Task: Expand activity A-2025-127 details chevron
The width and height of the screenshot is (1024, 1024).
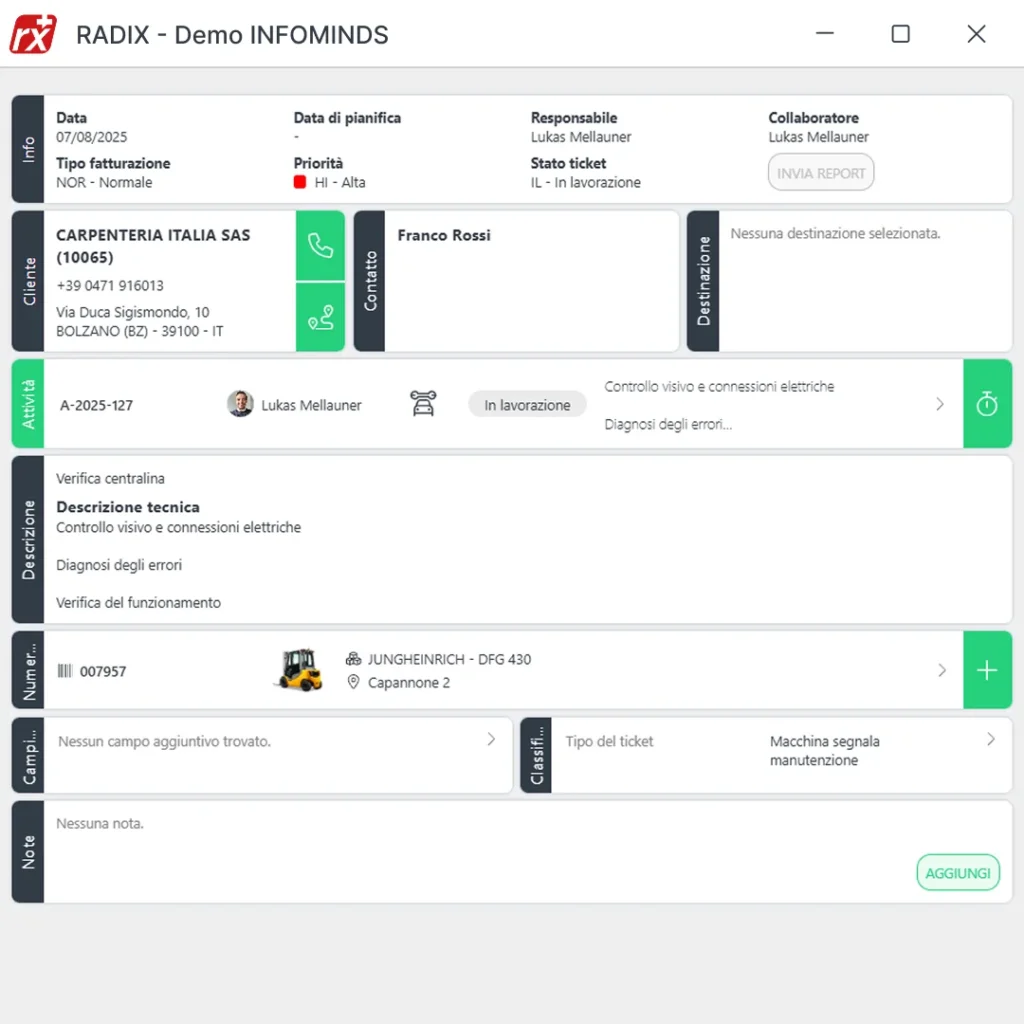Action: [939, 404]
